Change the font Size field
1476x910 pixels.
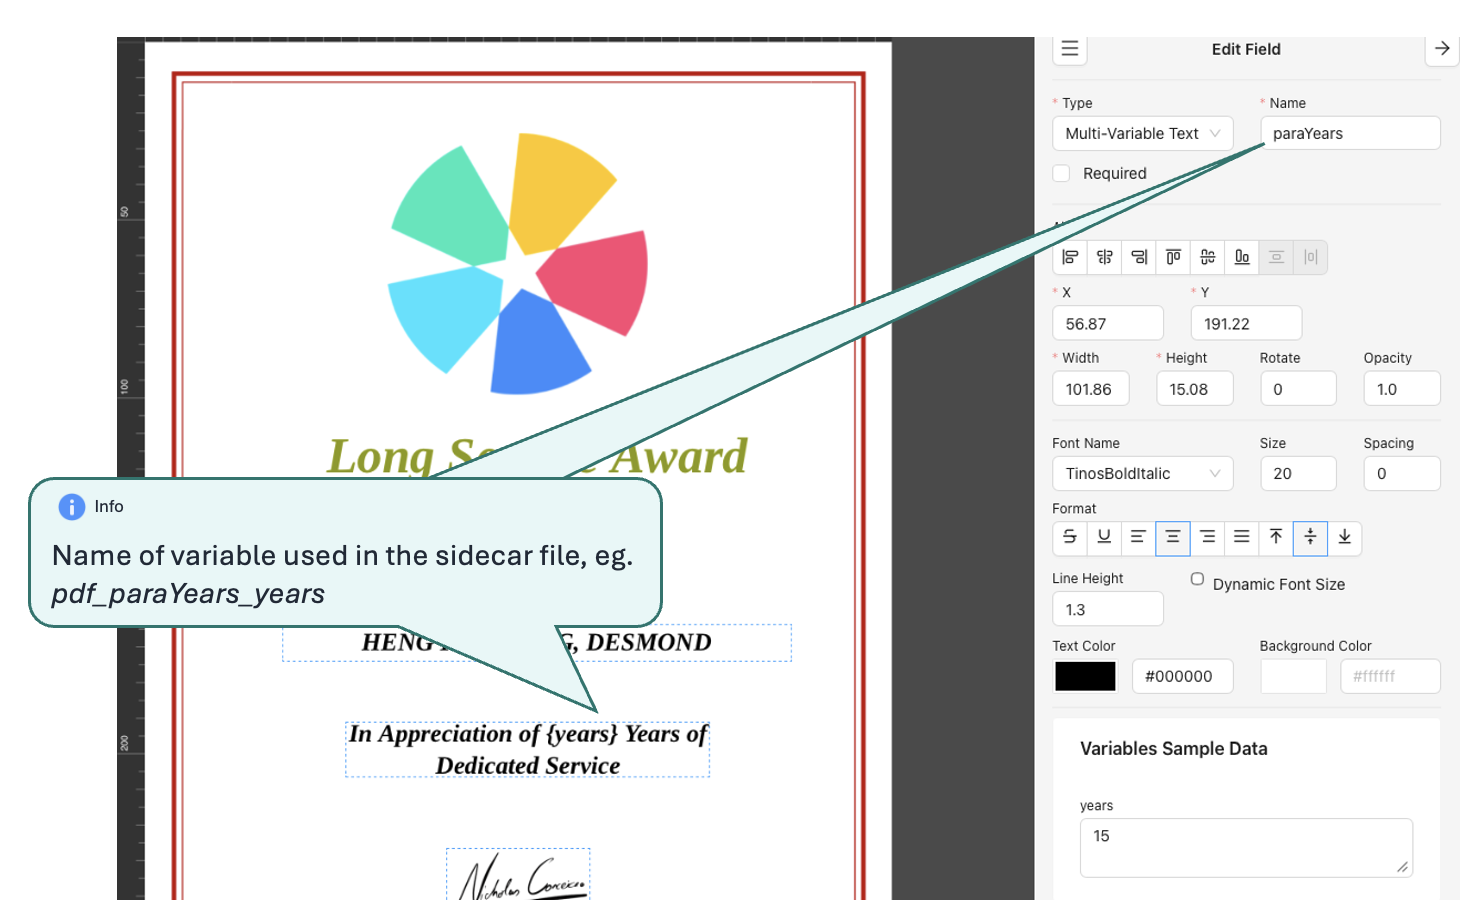(1298, 473)
